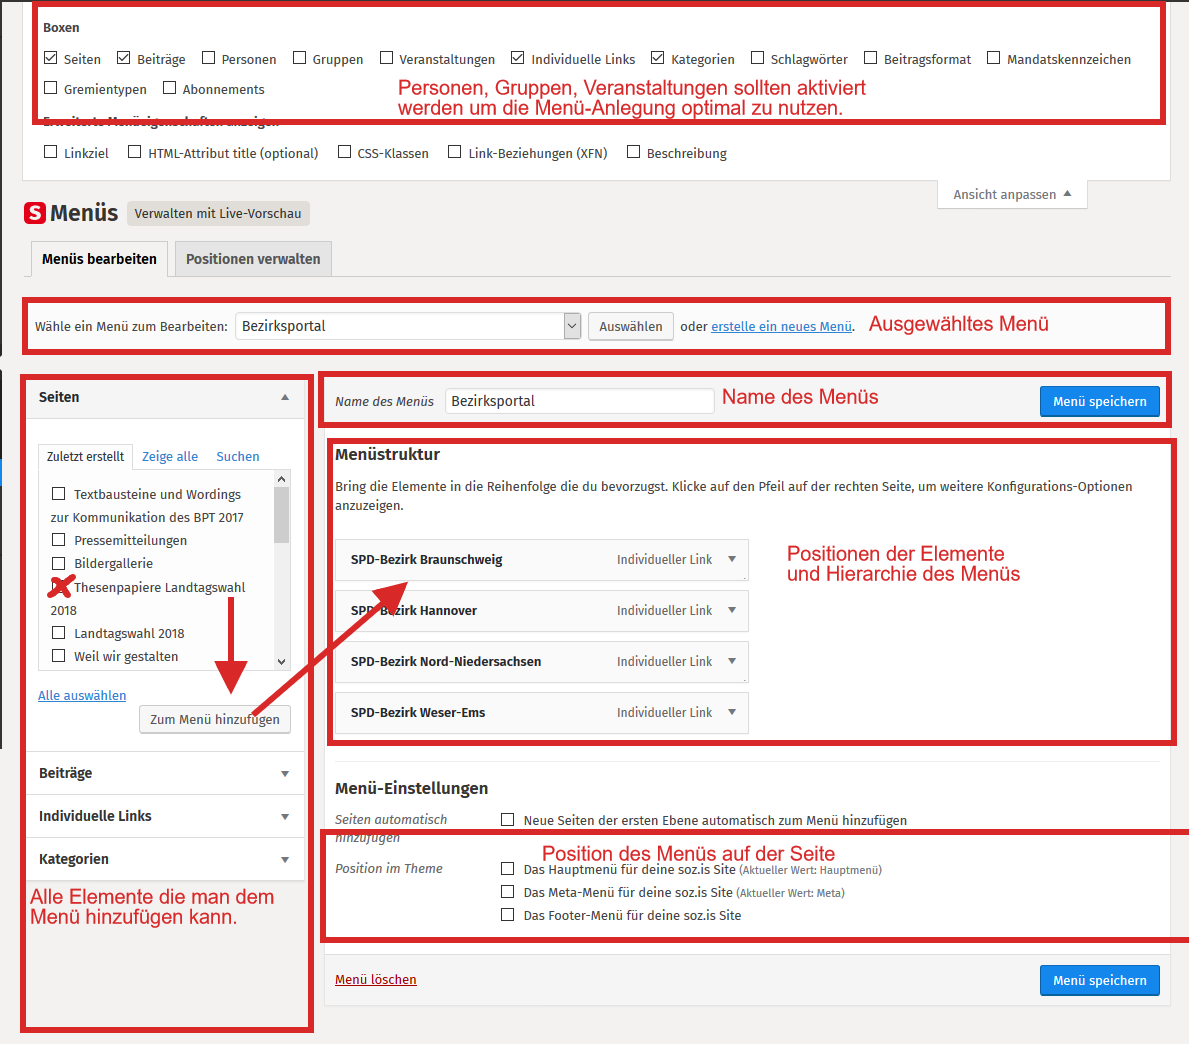Collapse the Ansicht anpassen screen options
Image resolution: width=1189 pixels, height=1044 pixels.
pos(1011,194)
